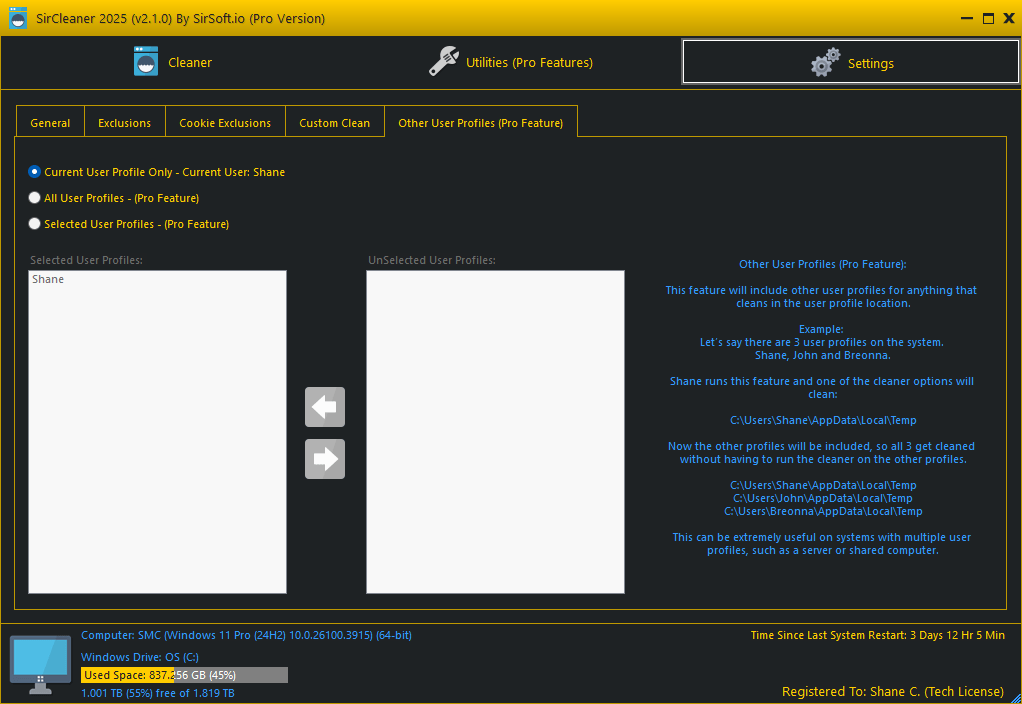Image resolution: width=1022 pixels, height=704 pixels.
Task: Click the gears Settings icon
Action: [825, 62]
